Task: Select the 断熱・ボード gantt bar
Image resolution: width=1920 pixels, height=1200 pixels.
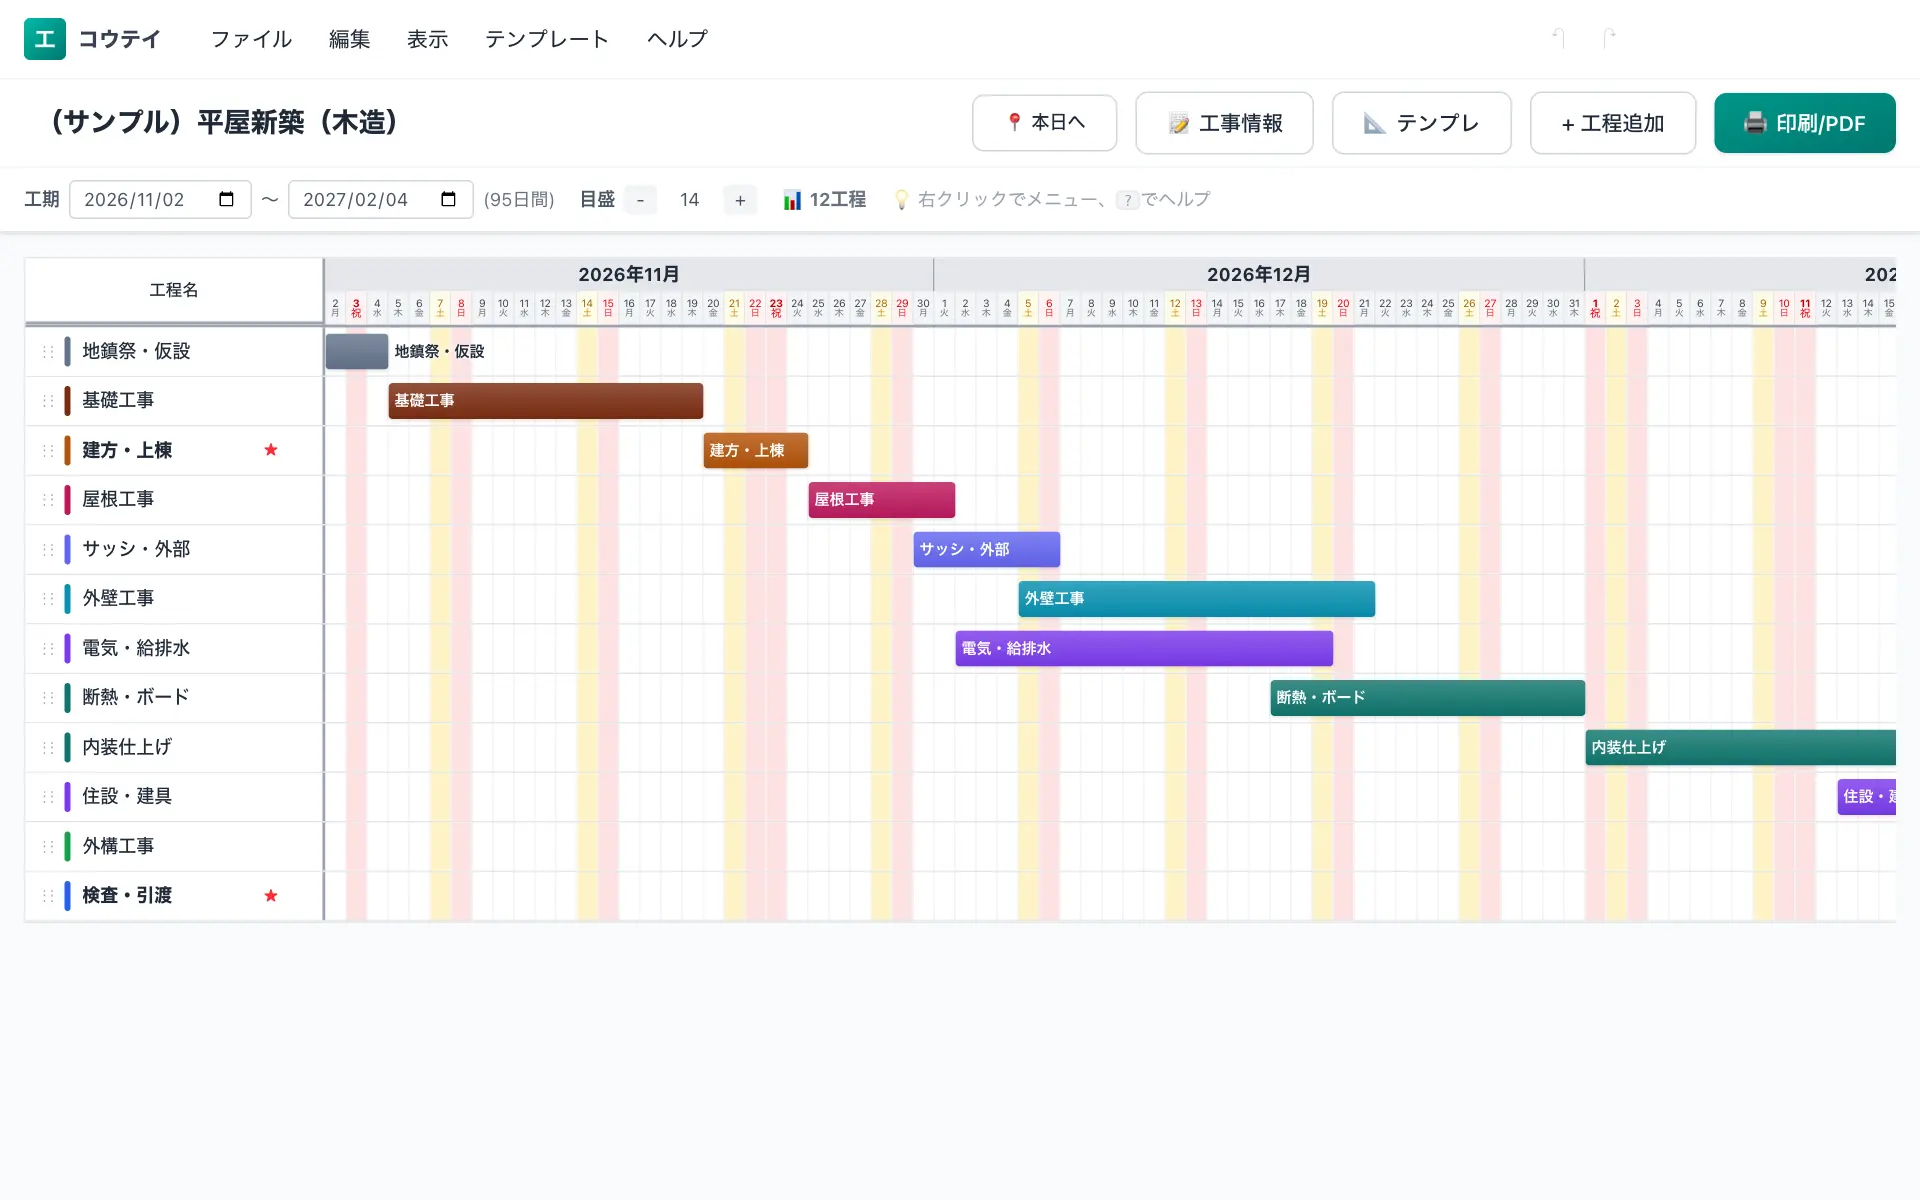Action: (x=1427, y=697)
